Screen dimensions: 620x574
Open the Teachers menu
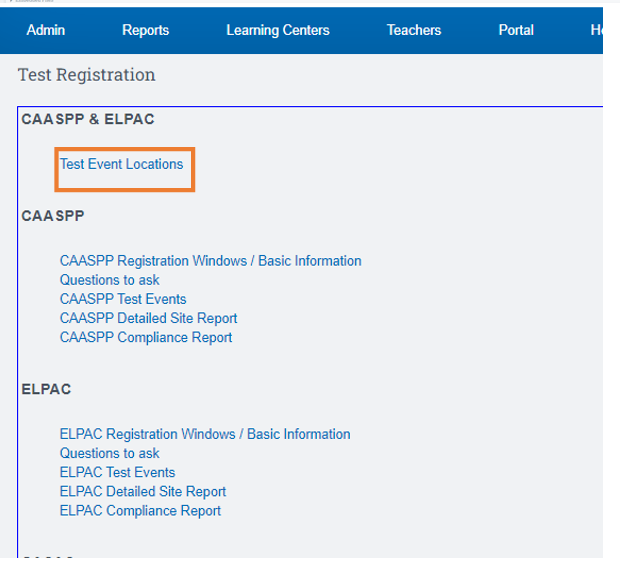click(414, 30)
